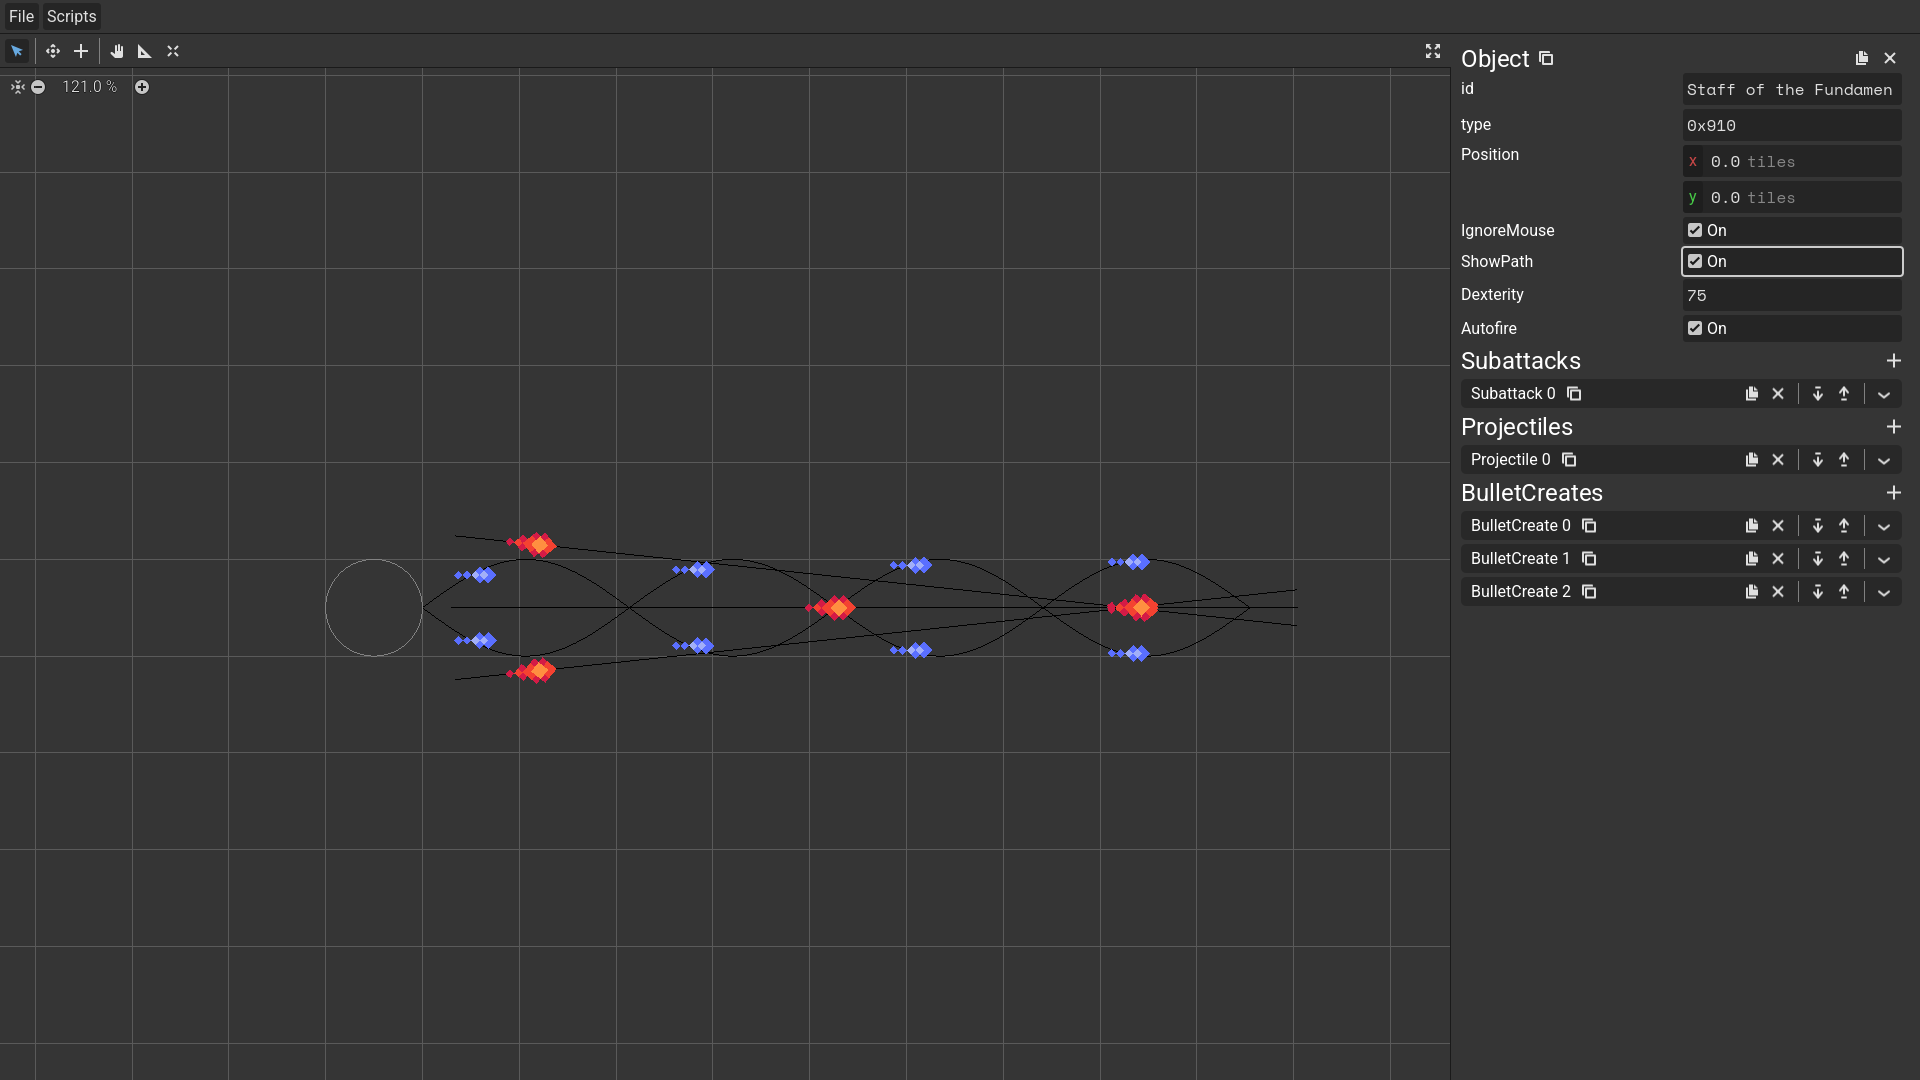Move BulletCreate 2 down
Viewport: 1920px width, 1080px height.
(1818, 592)
